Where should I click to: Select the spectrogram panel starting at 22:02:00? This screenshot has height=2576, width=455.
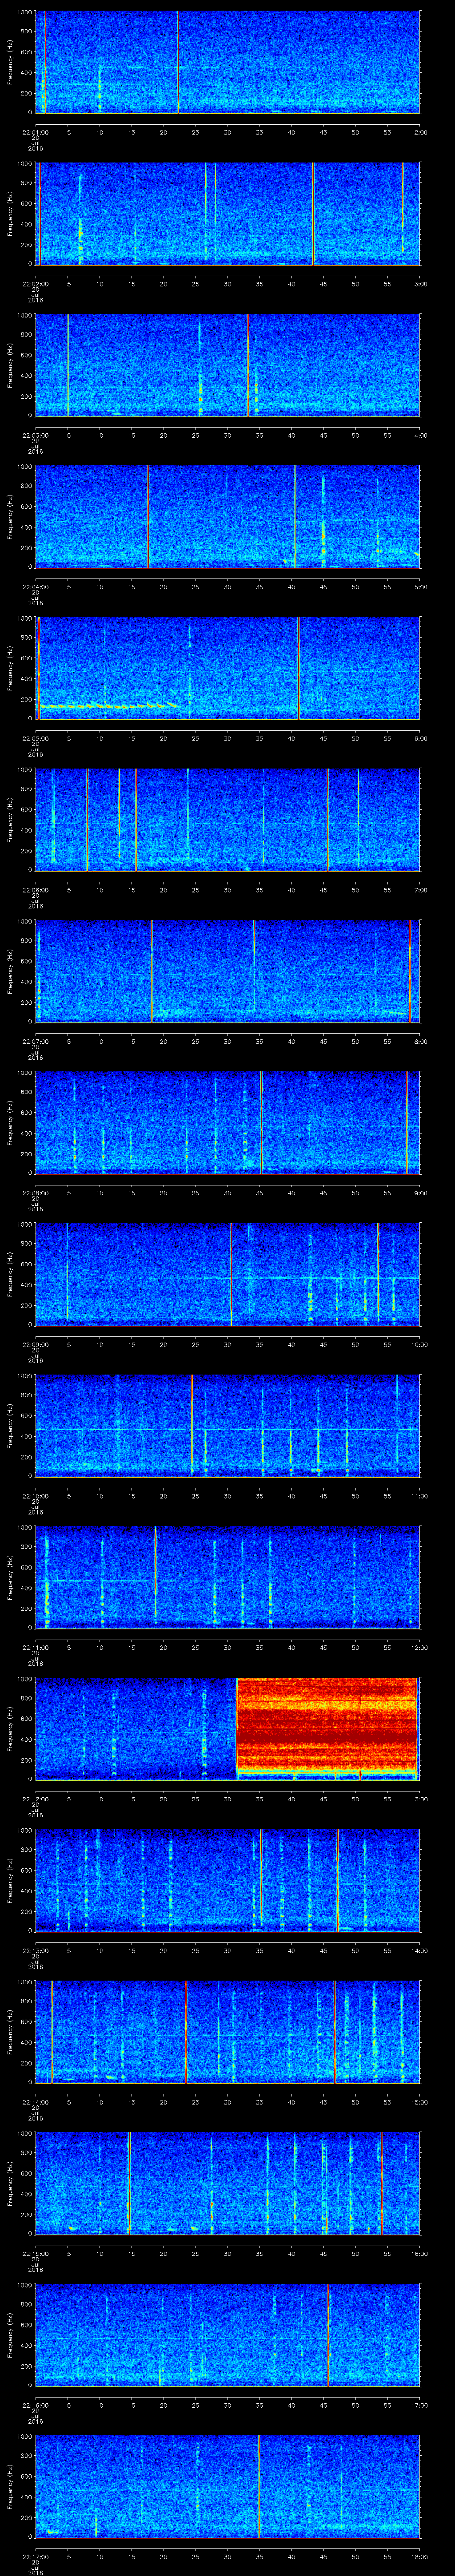228,213
